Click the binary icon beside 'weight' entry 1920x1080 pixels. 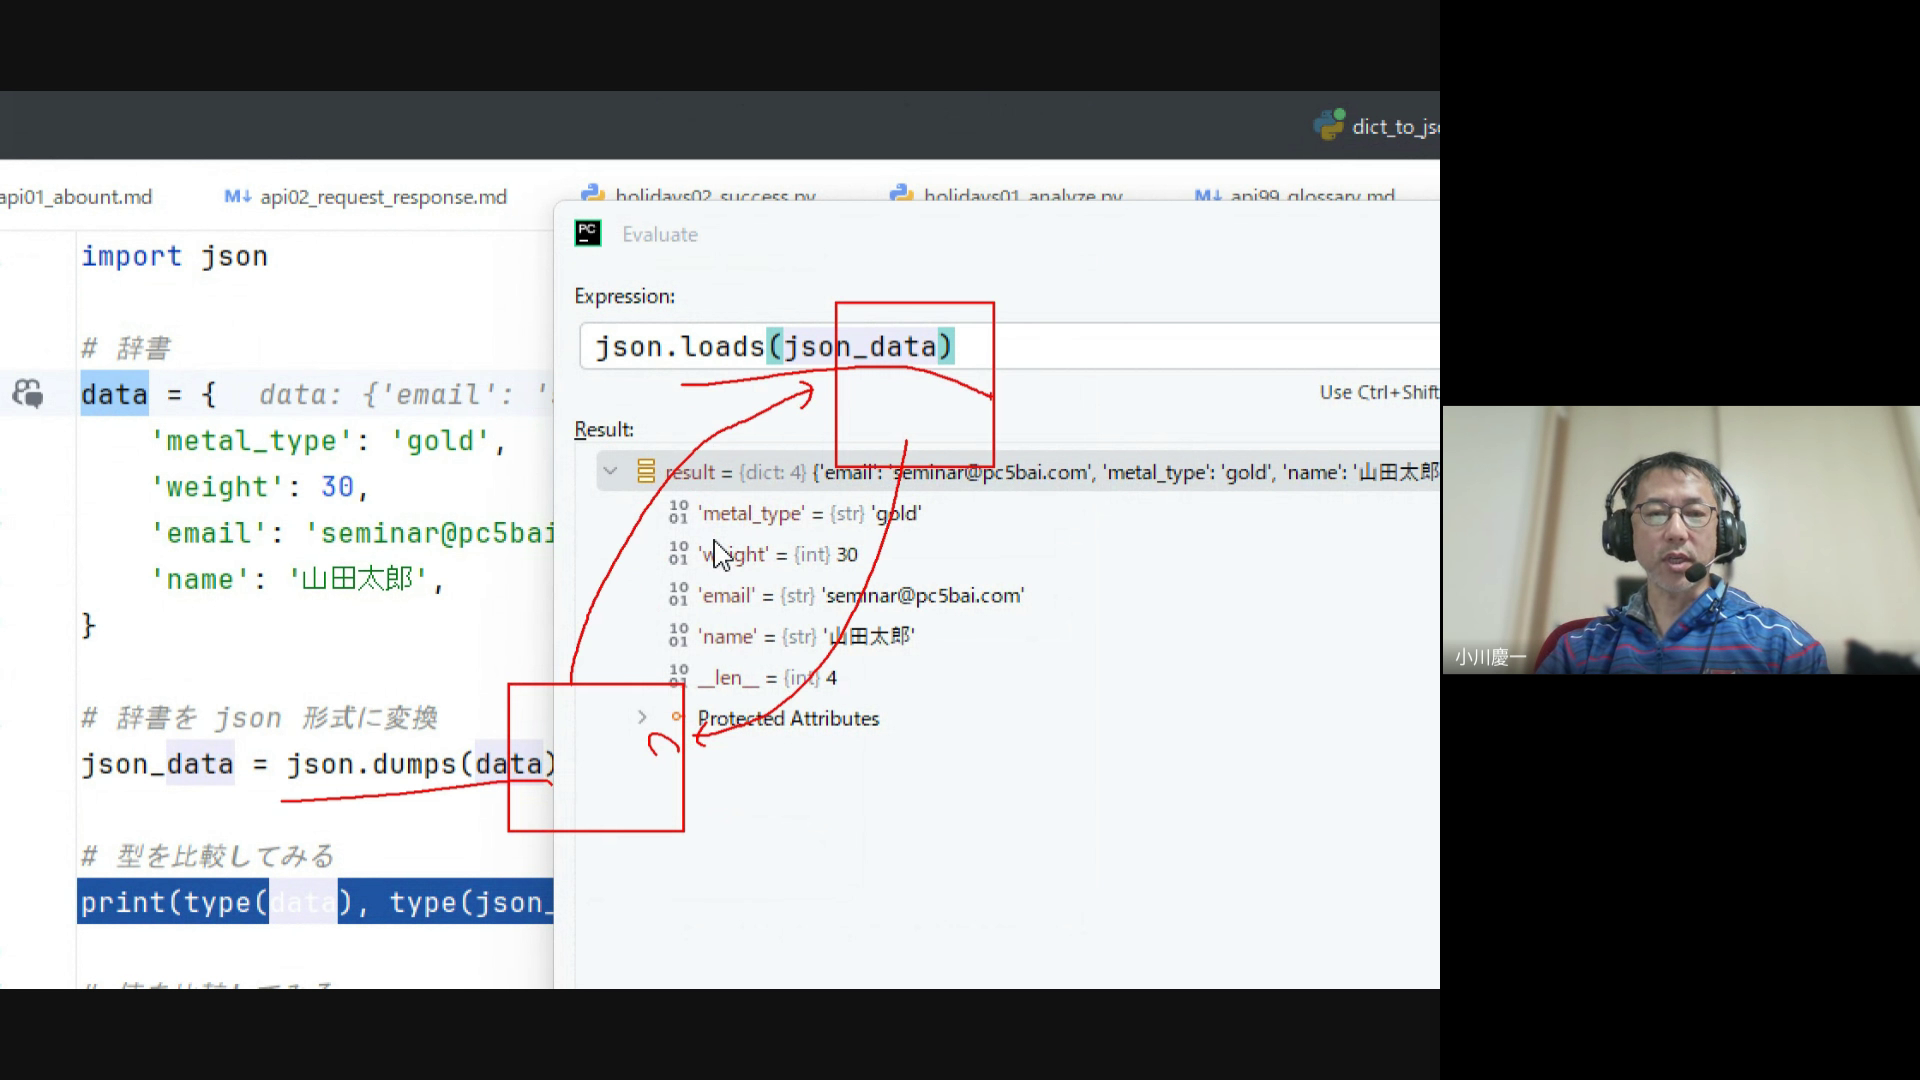click(679, 554)
